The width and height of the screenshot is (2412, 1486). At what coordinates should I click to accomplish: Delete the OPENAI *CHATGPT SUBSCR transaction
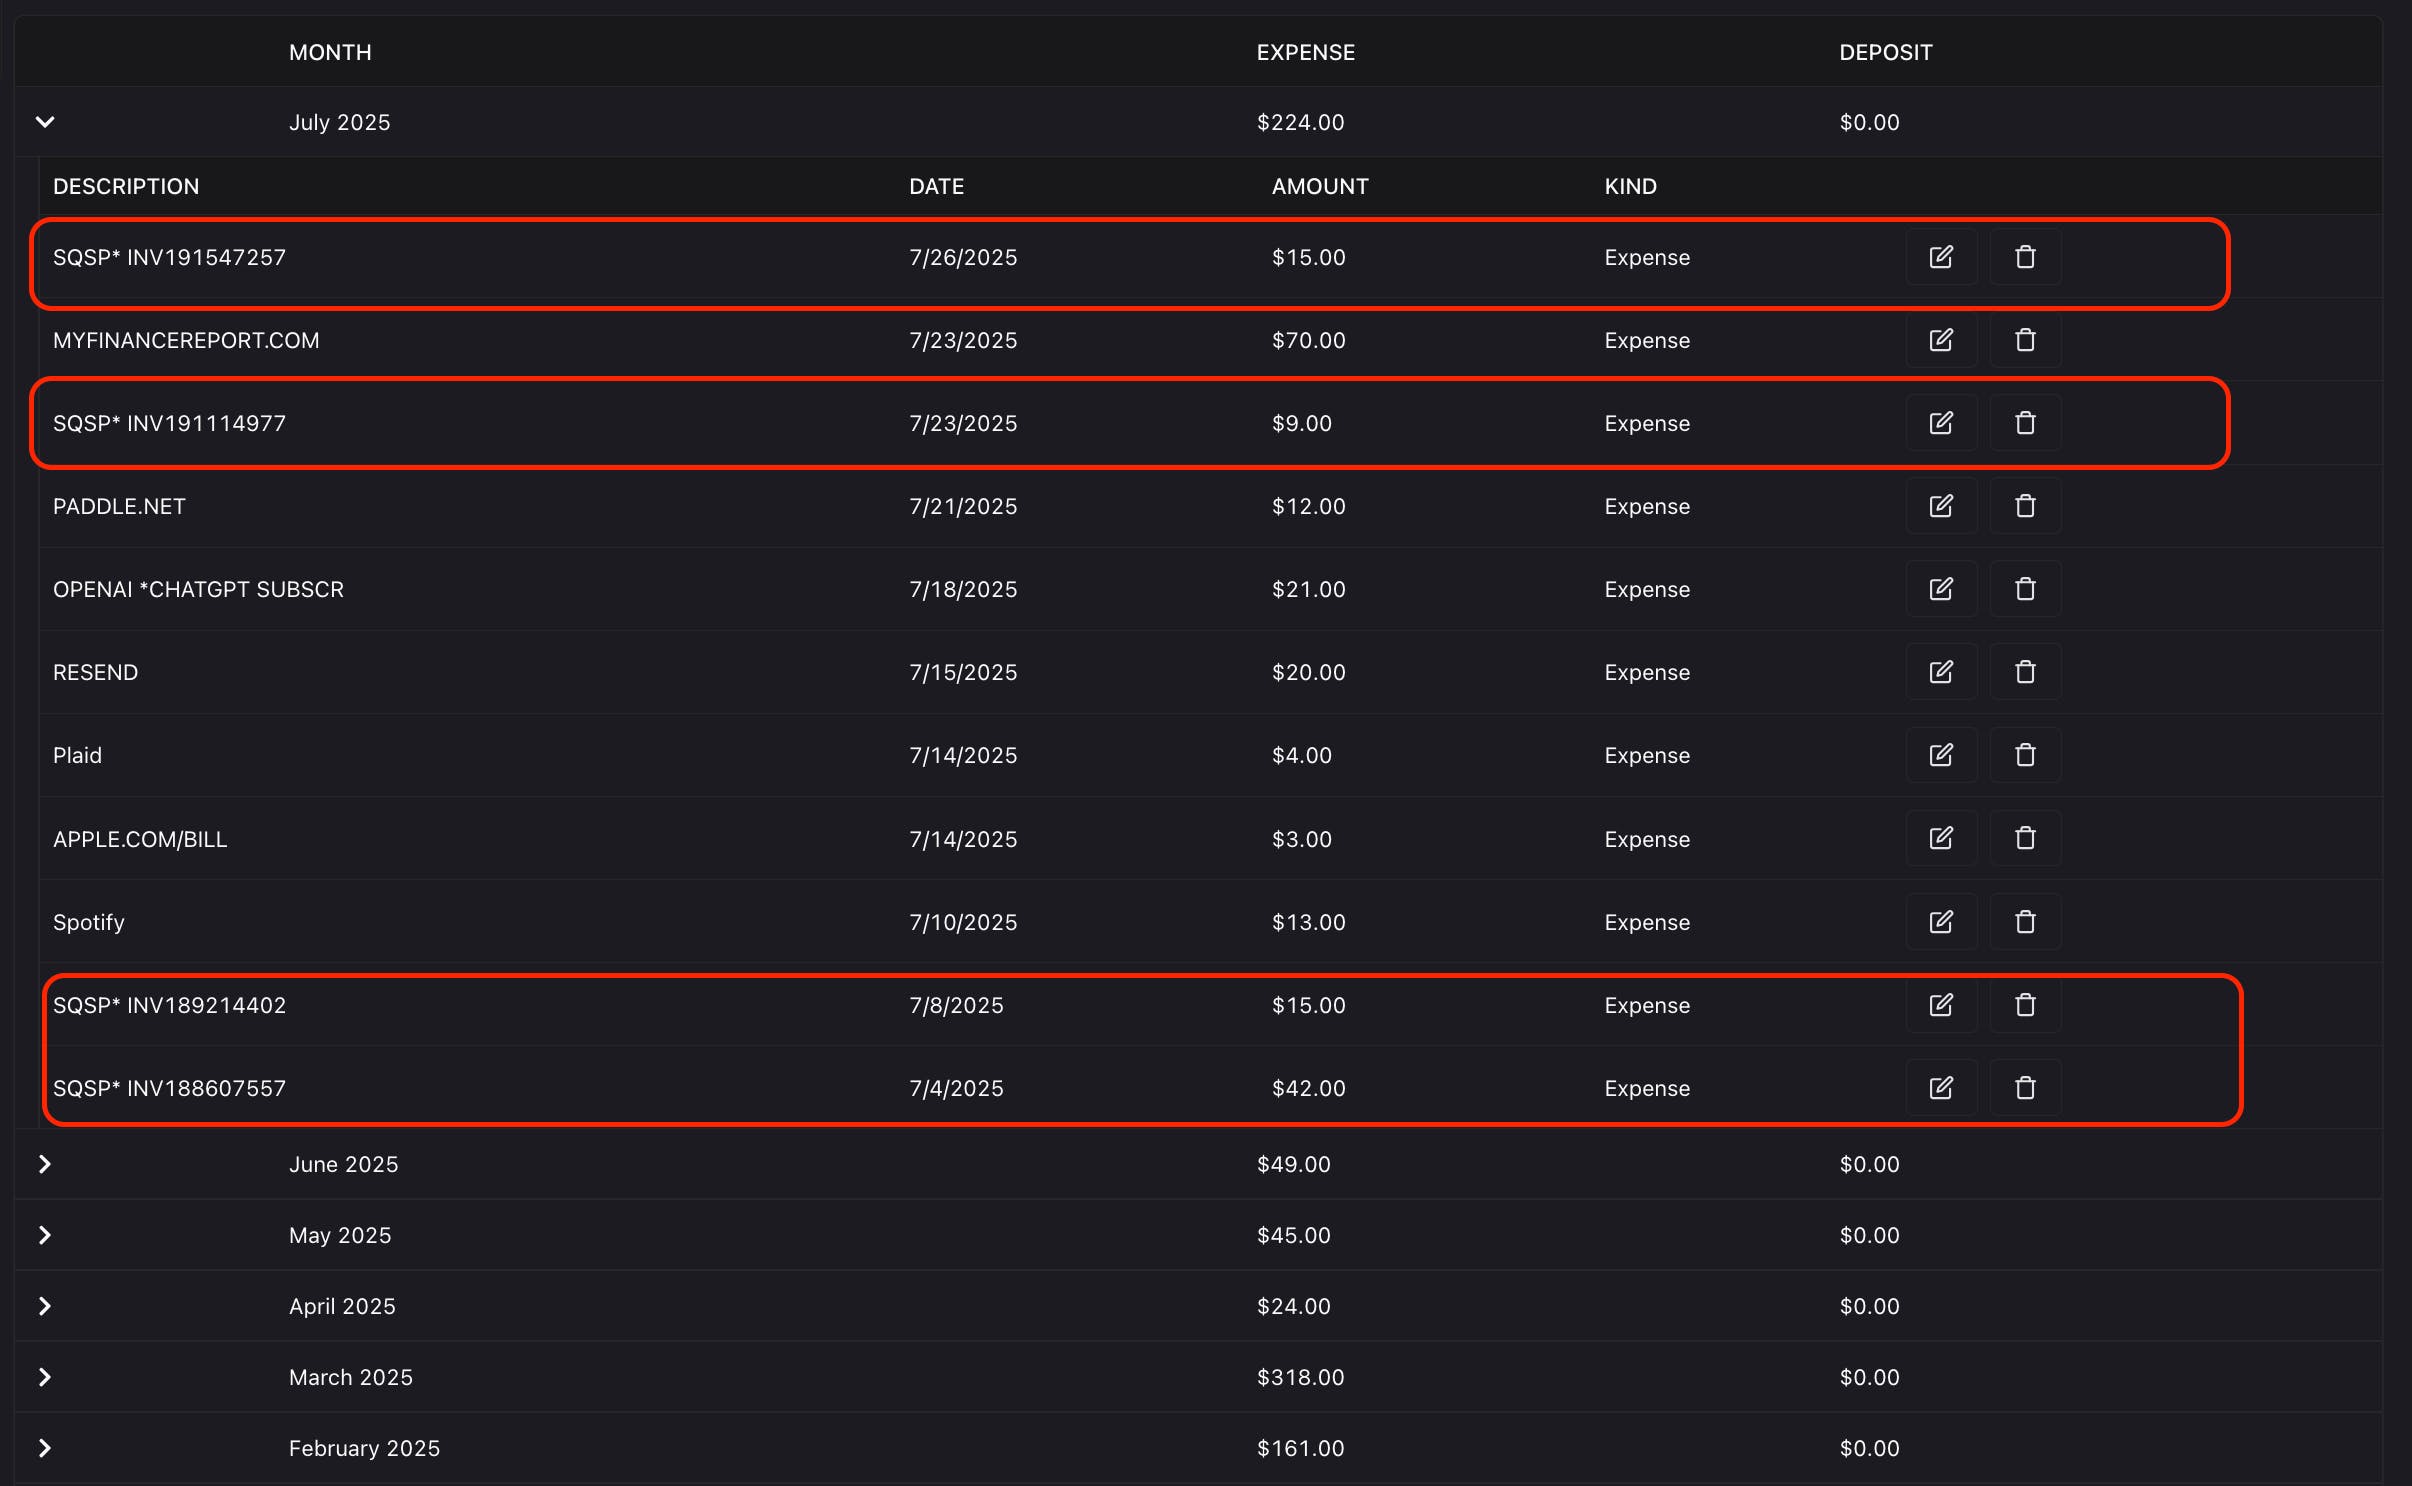tap(2025, 589)
